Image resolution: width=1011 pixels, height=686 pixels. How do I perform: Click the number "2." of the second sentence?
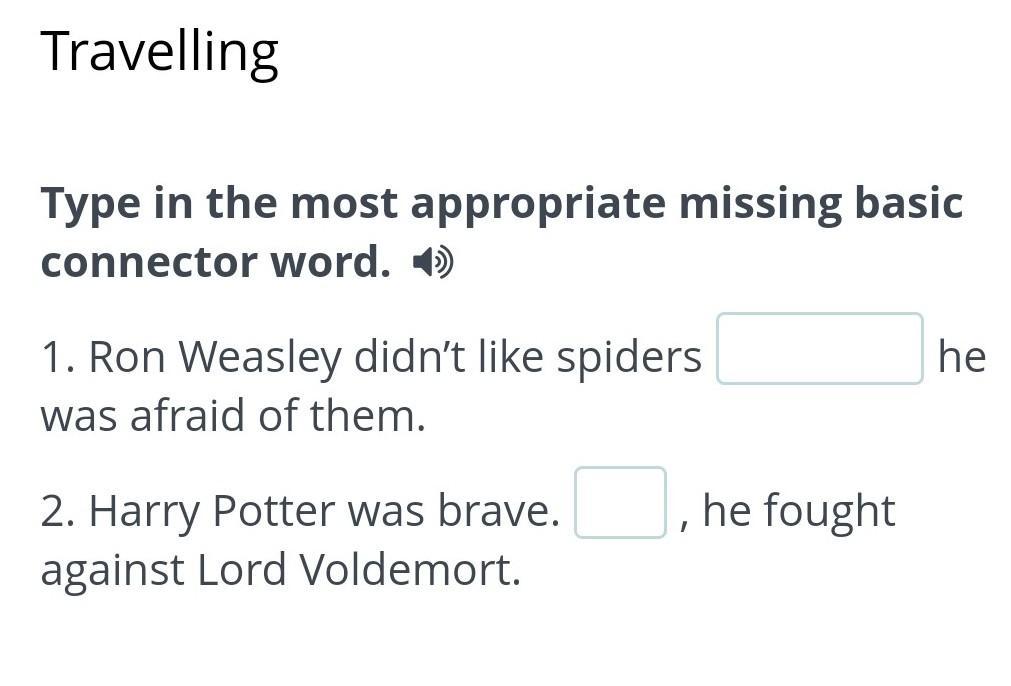[x=59, y=511]
